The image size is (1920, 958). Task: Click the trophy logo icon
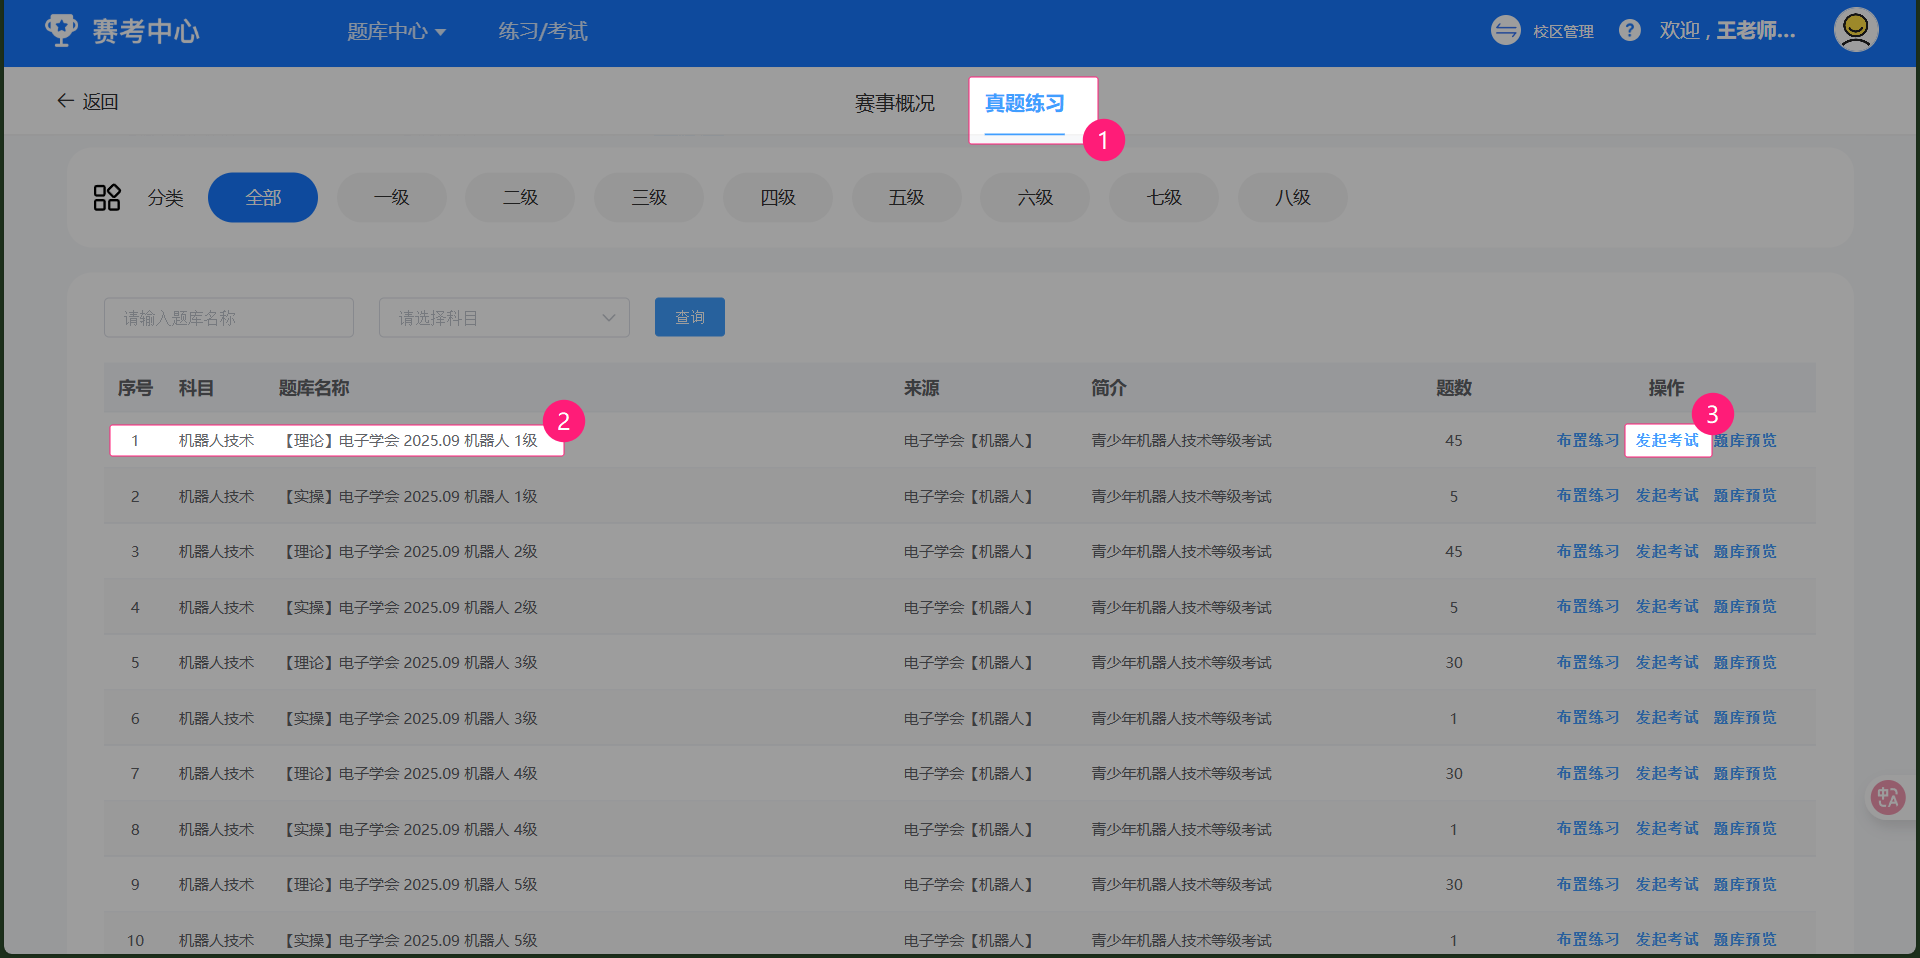tap(61, 31)
